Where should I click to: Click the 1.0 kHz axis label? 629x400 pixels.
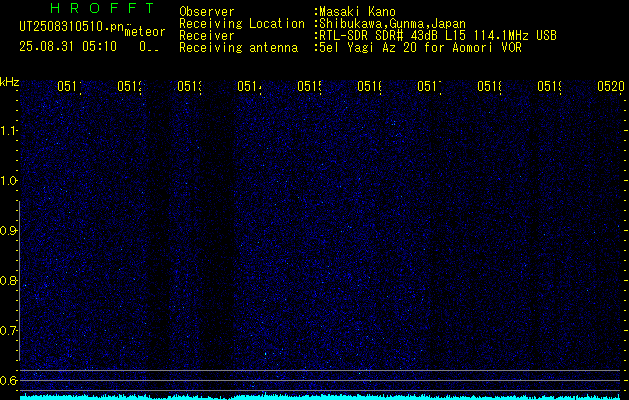(x=8, y=181)
